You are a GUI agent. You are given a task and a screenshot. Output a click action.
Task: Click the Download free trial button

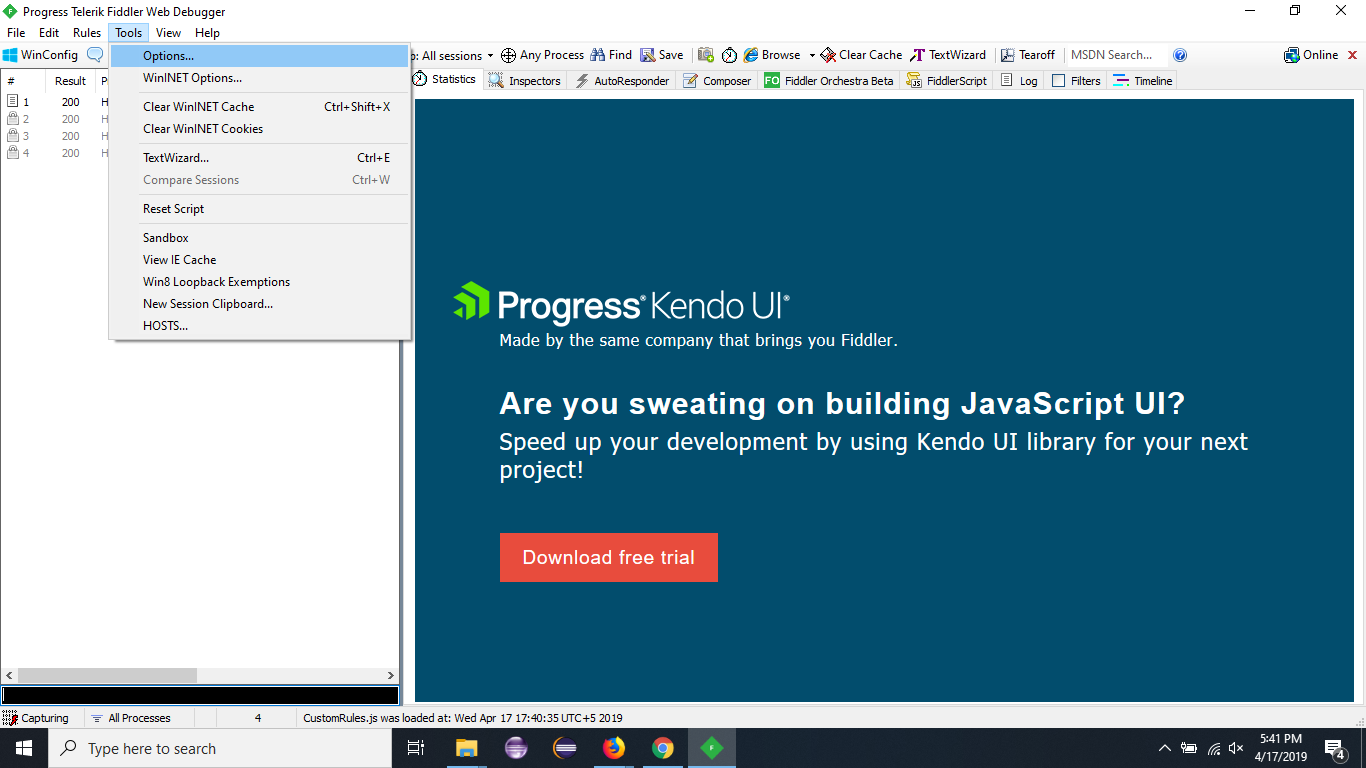608,557
